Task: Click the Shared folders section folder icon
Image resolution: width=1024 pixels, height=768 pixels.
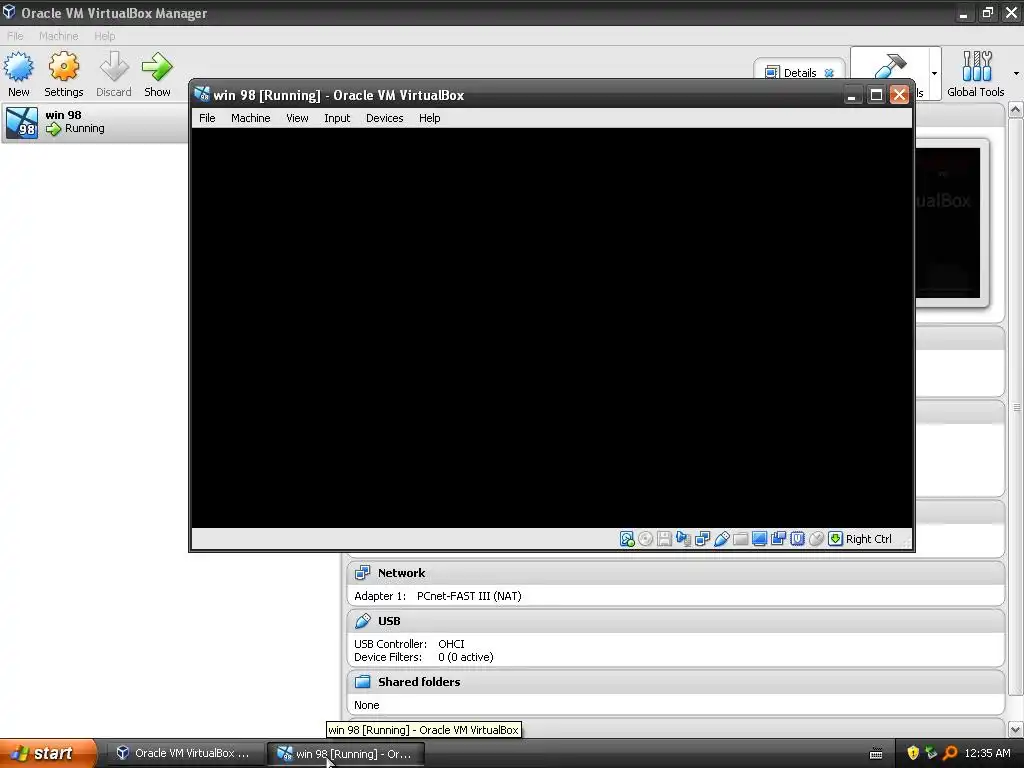Action: 362,682
